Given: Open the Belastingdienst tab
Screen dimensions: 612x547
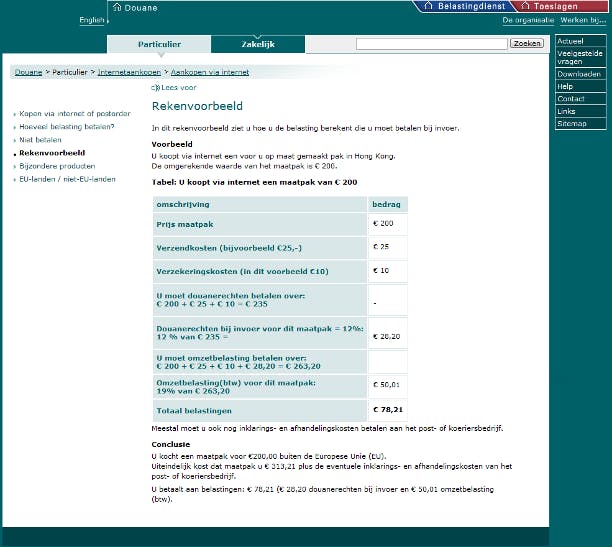Looking at the screenshot, I should [x=466, y=6].
